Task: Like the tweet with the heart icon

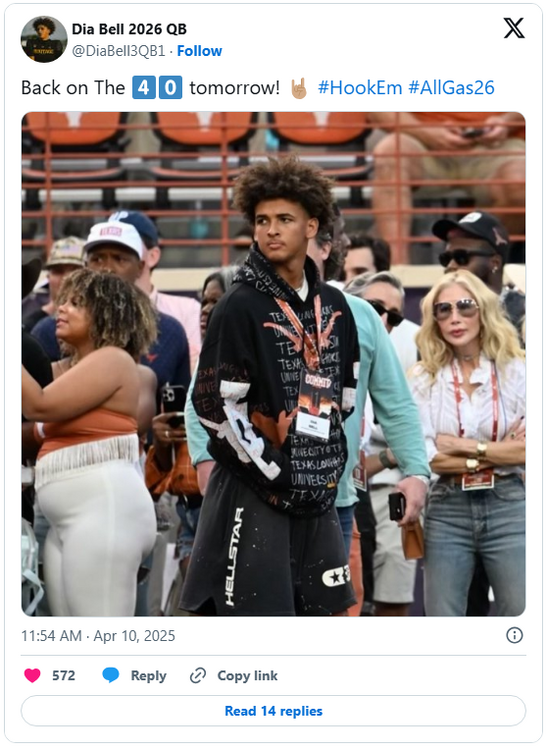Action: pos(32,675)
